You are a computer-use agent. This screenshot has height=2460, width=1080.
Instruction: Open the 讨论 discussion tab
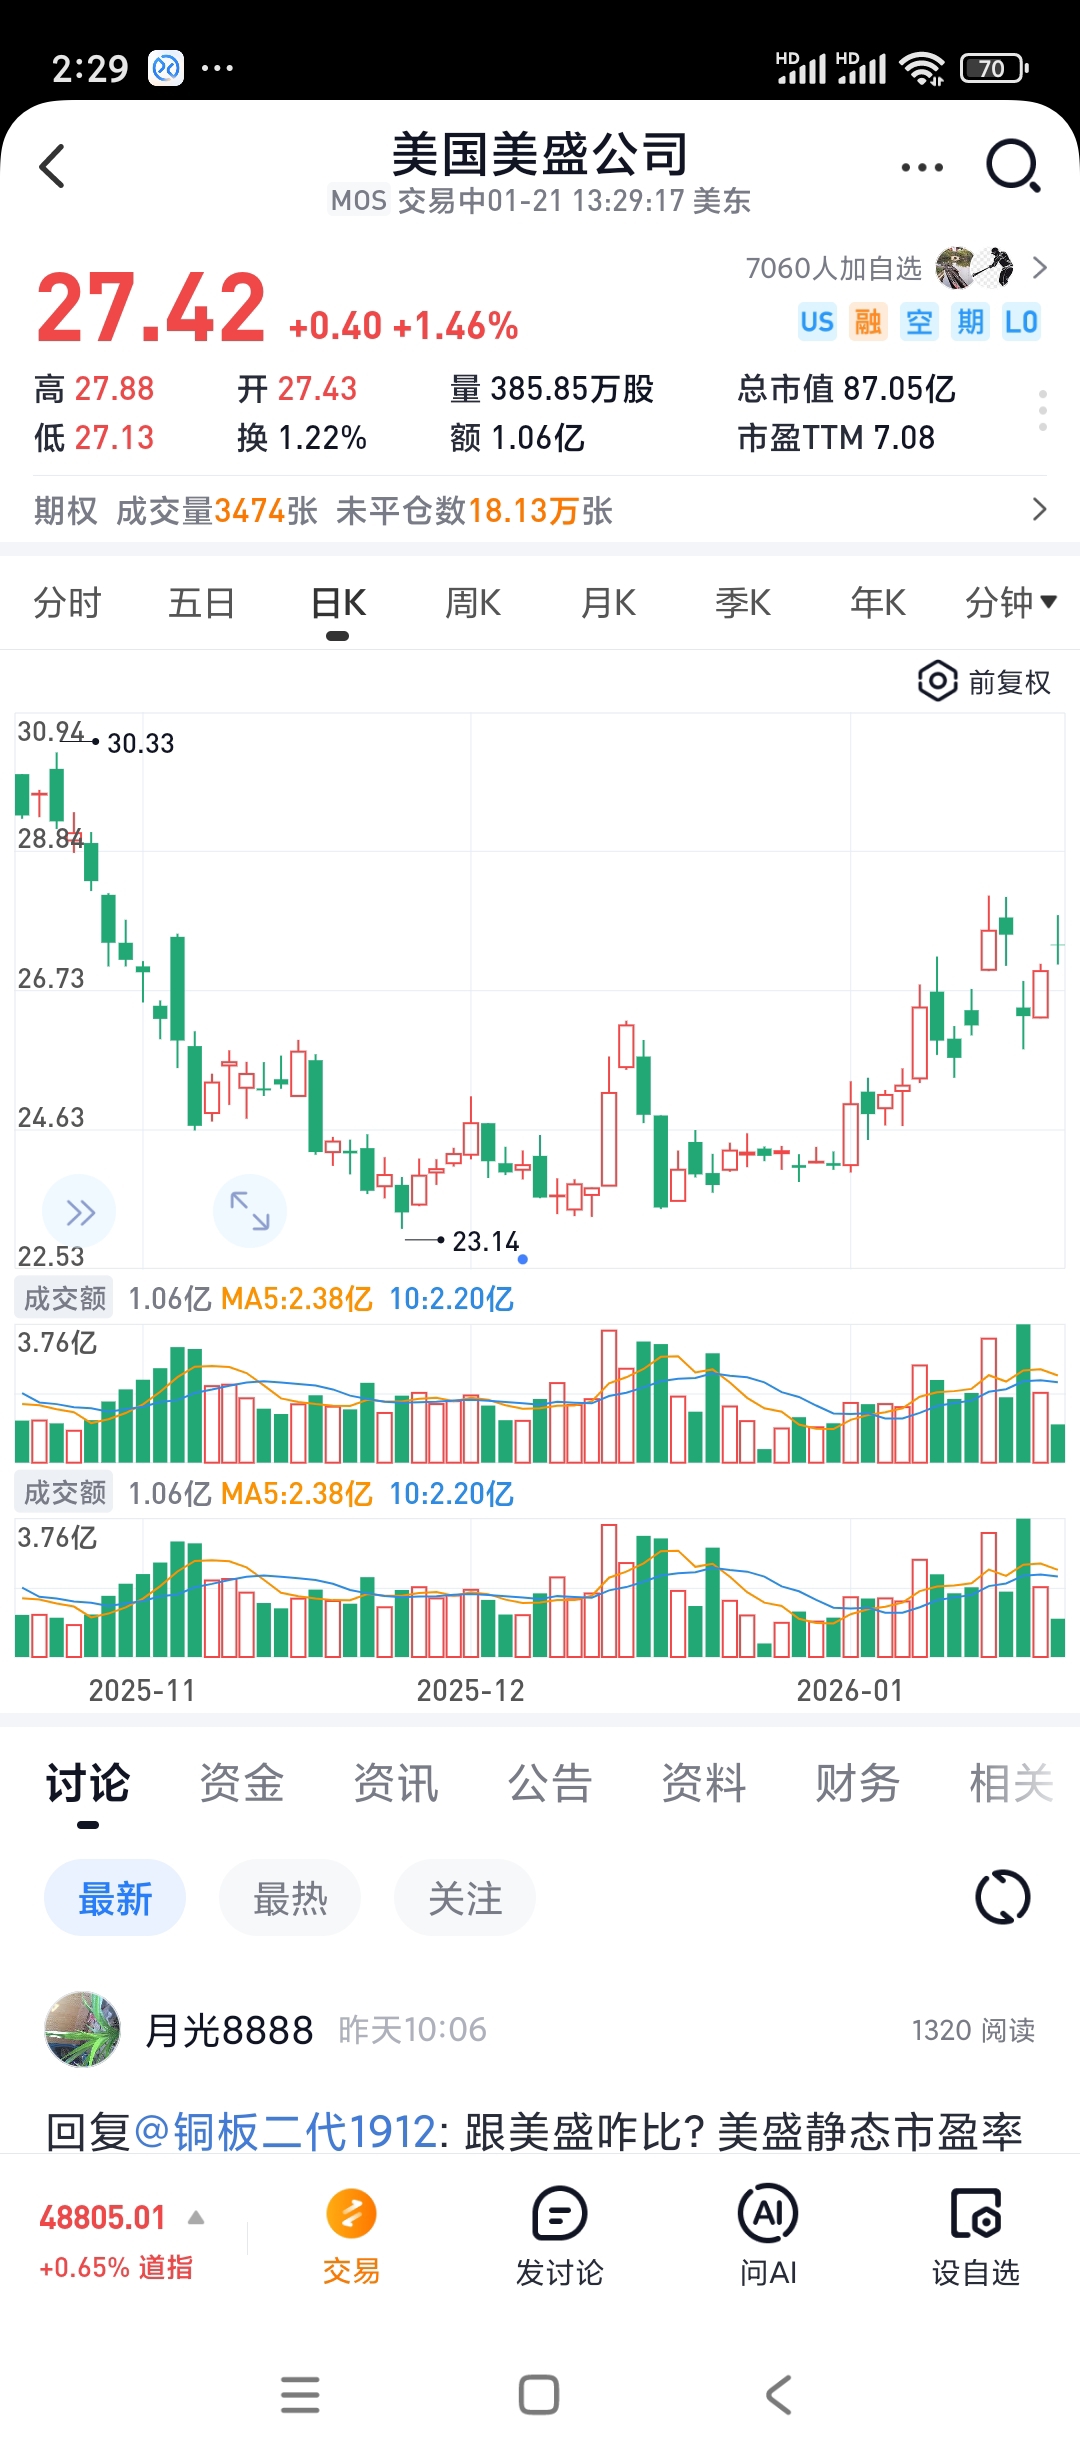pyautogui.click(x=88, y=1784)
